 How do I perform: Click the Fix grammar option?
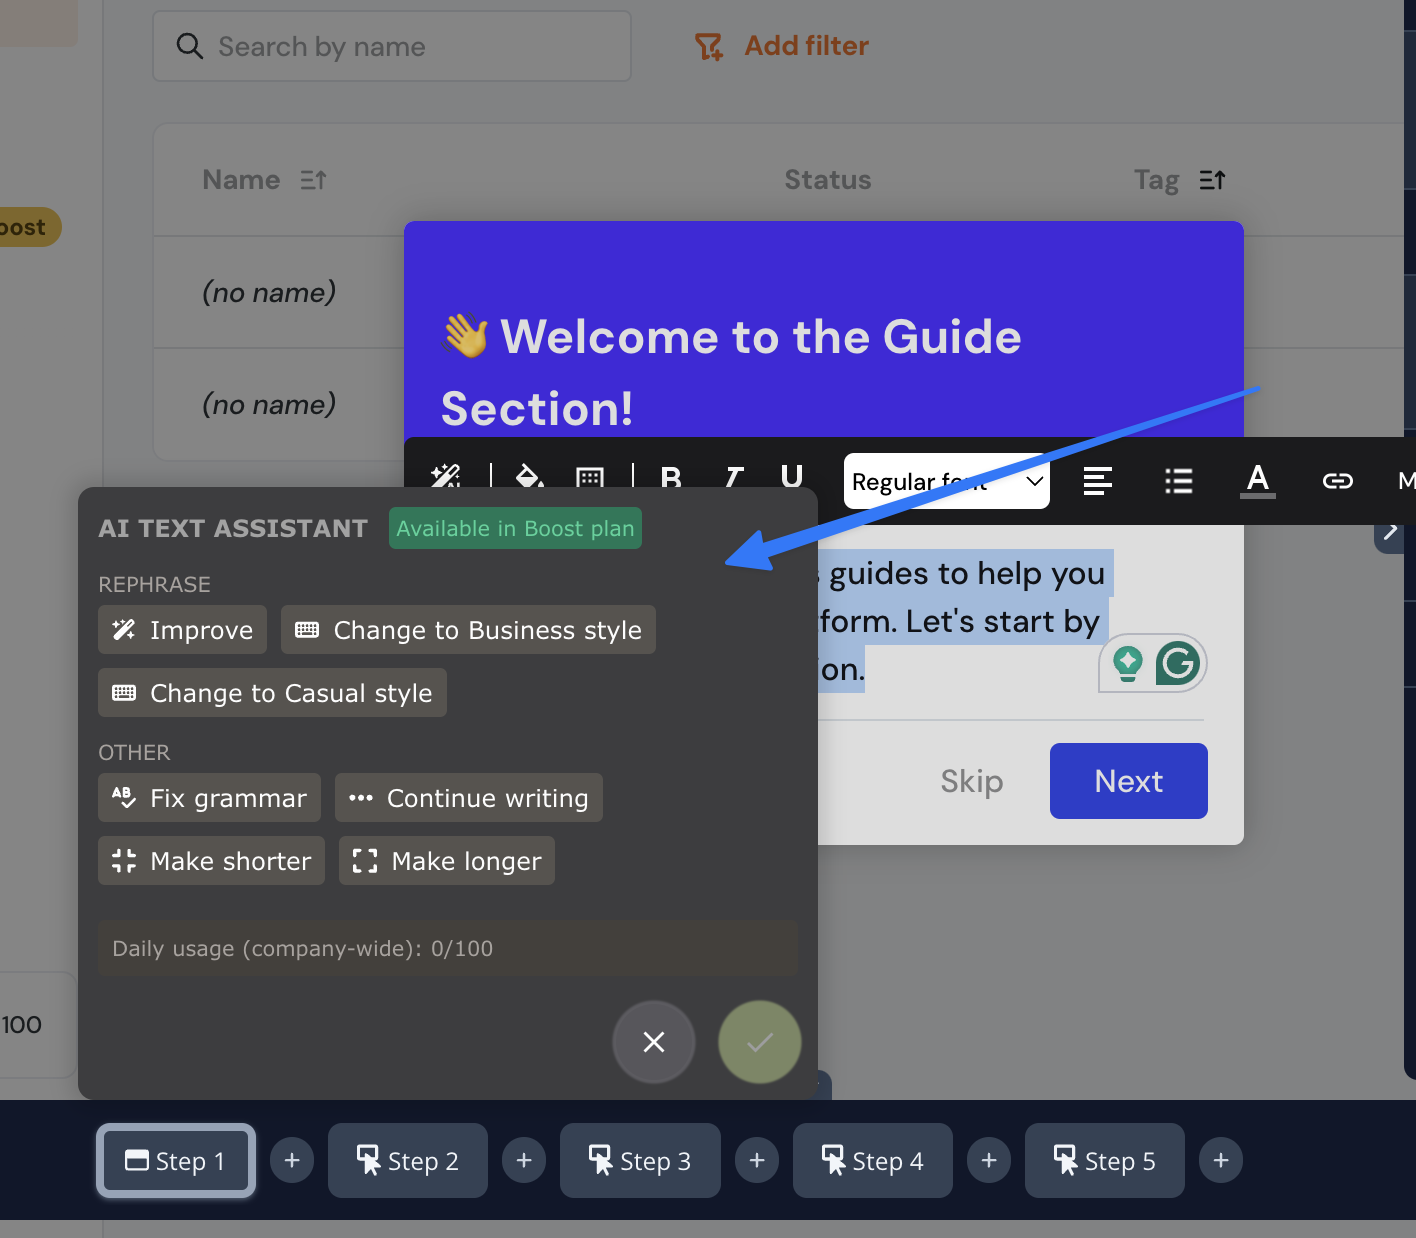point(209,798)
